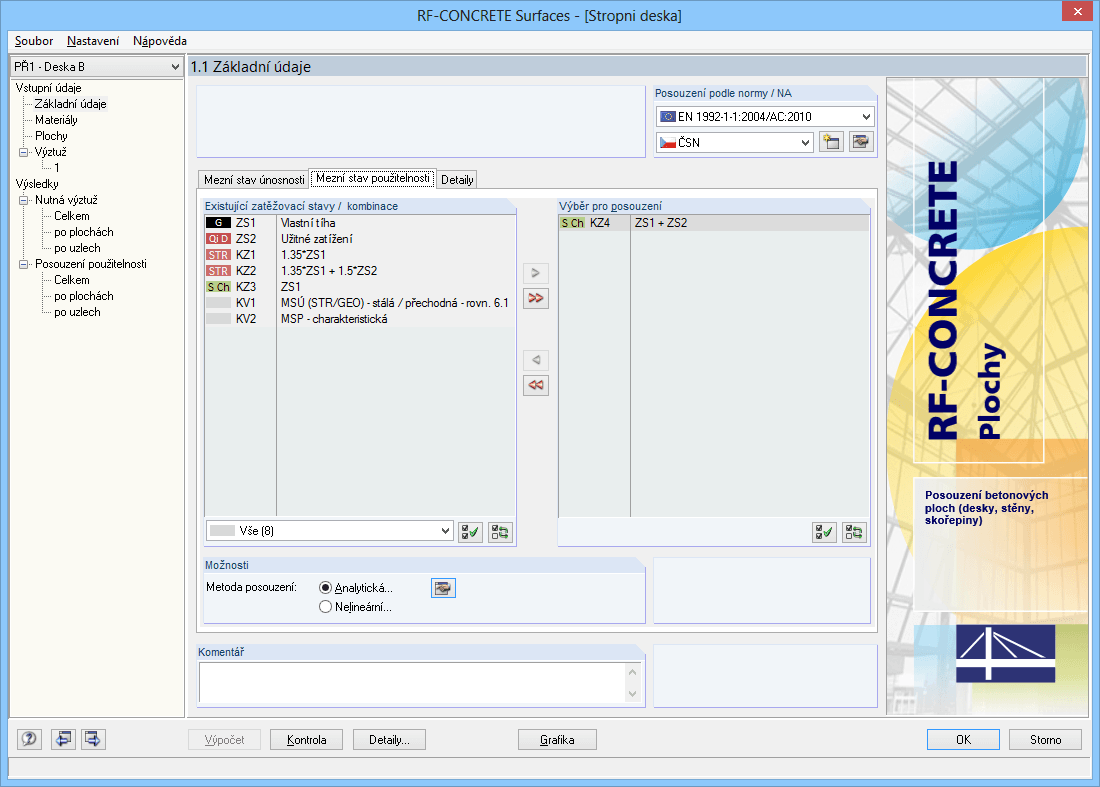The image size is (1100, 787).
Task: Open the Vše (8) filter dropdown
Action: (330, 531)
